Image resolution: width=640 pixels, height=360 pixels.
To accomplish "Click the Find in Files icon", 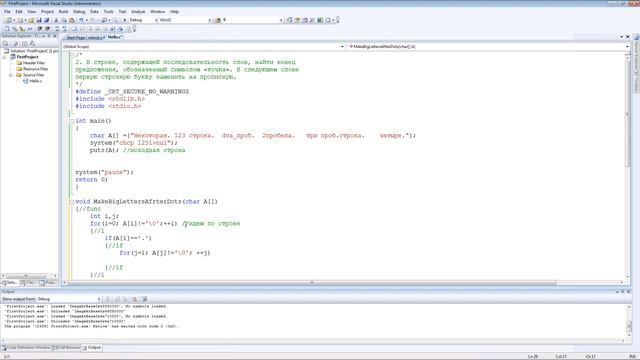I will (x=218, y=20).
